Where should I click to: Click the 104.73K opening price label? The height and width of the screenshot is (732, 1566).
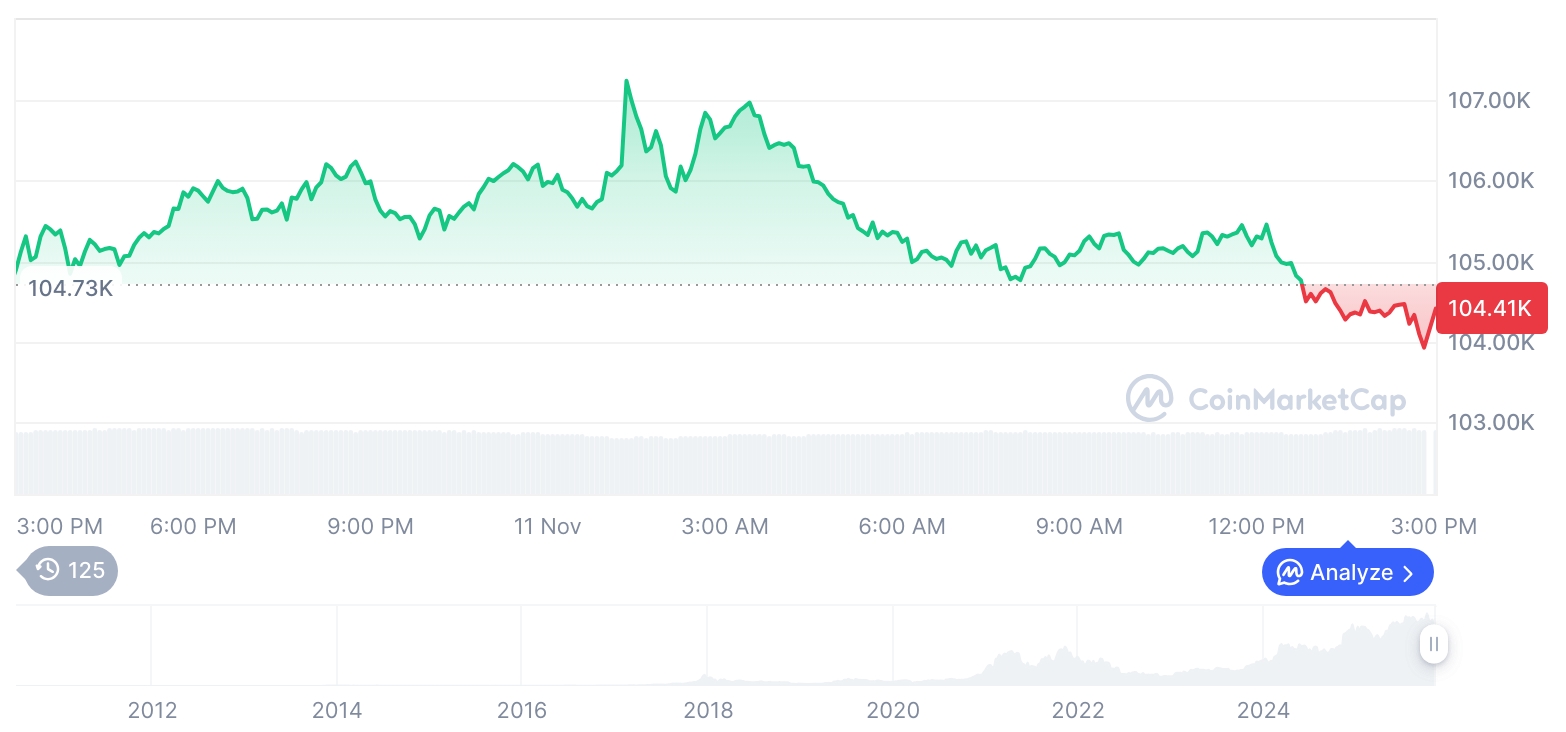pyautogui.click(x=70, y=290)
